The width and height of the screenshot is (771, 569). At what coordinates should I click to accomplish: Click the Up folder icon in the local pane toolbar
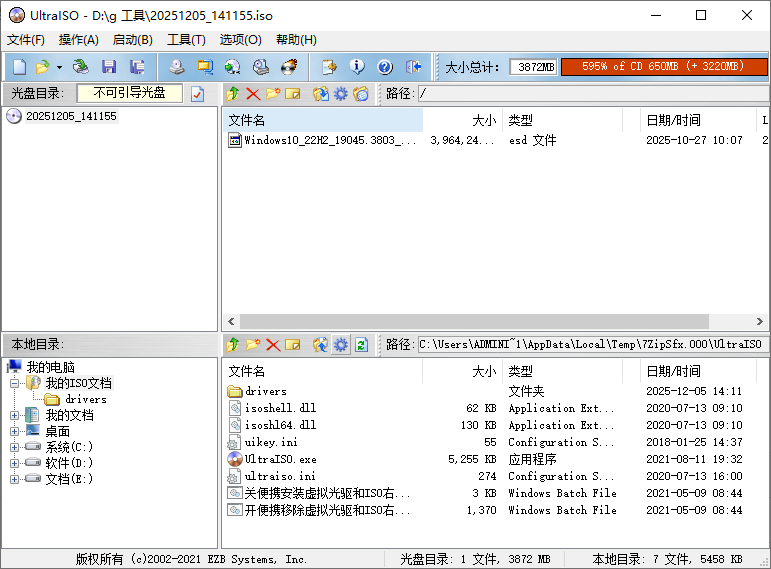click(x=233, y=345)
